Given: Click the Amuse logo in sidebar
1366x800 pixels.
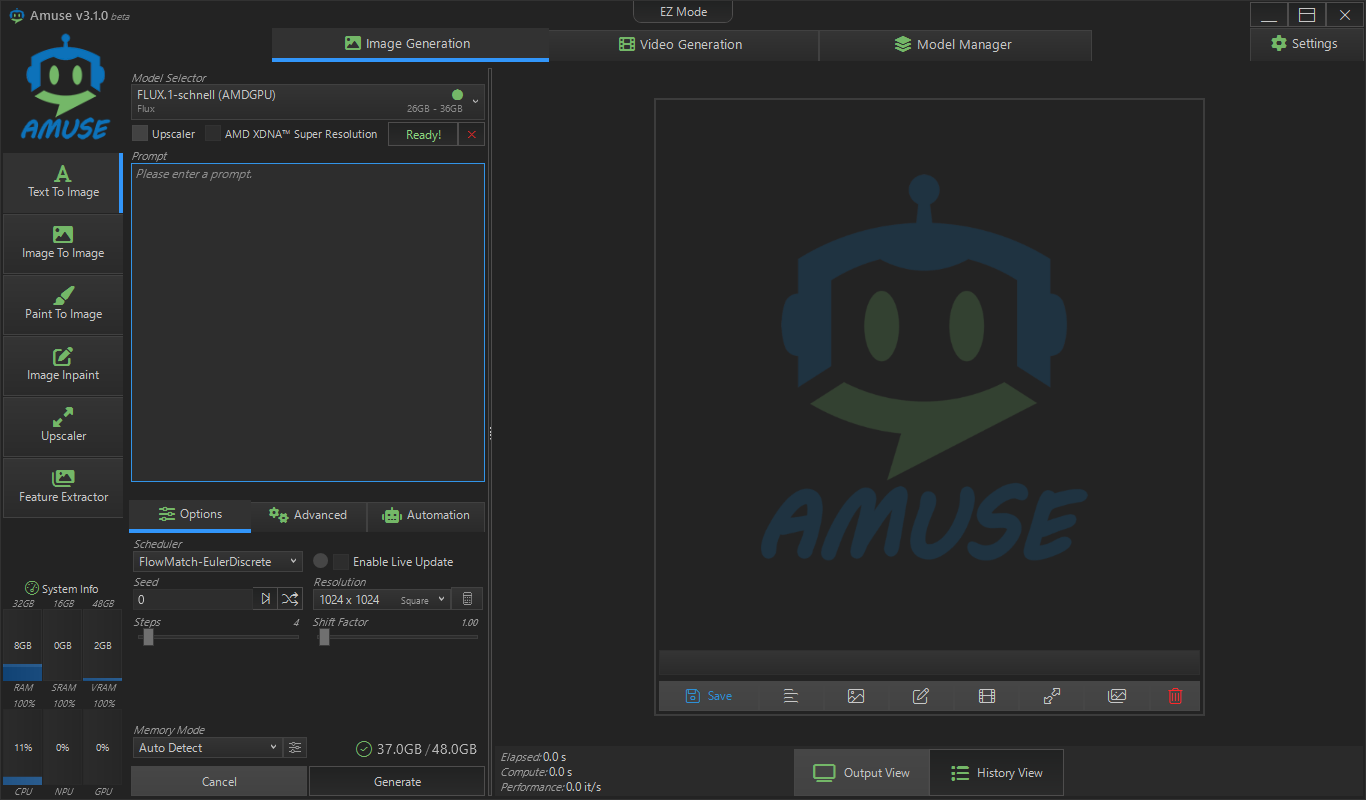Looking at the screenshot, I should point(64,88).
